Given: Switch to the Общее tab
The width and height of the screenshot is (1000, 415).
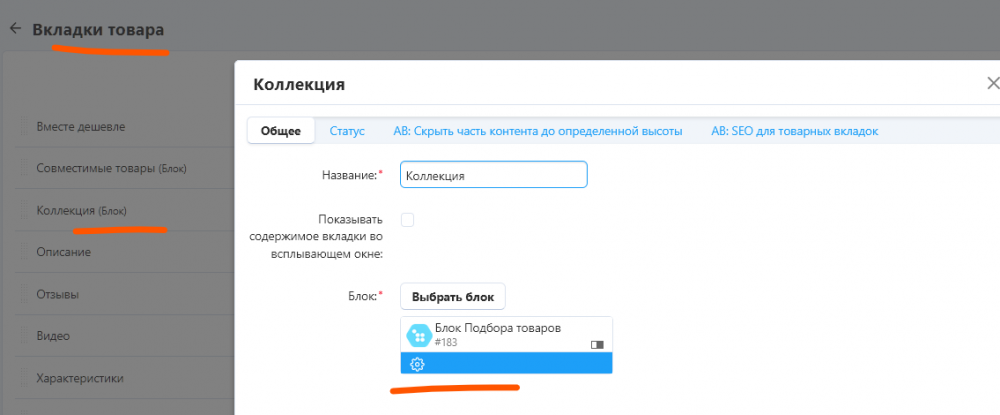Looking at the screenshot, I should pyautogui.click(x=281, y=131).
